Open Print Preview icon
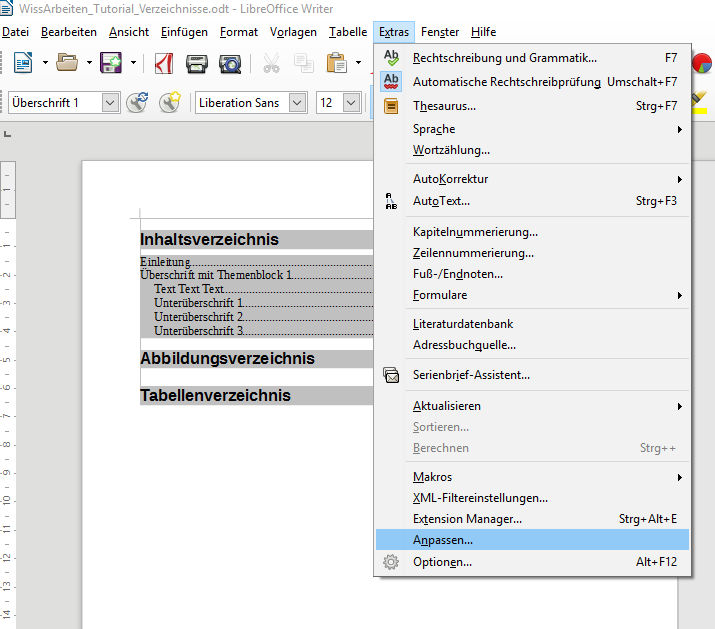The width and height of the screenshot is (715, 629). [x=230, y=64]
